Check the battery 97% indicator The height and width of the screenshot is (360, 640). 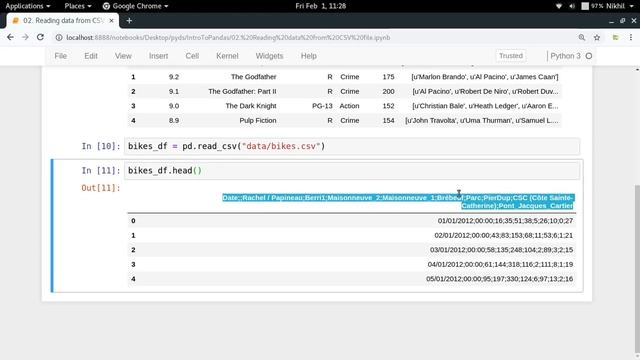[592, 6]
